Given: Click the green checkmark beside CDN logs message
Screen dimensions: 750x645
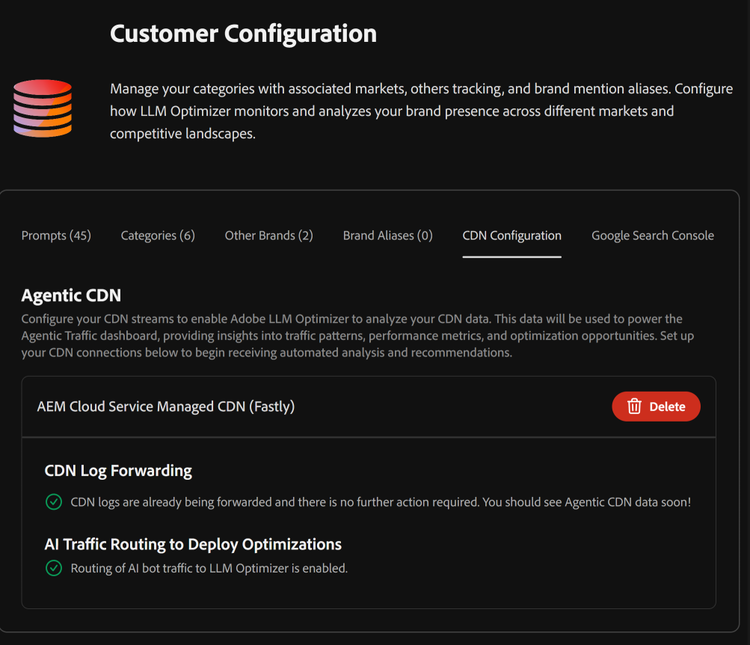Looking at the screenshot, I should pyautogui.click(x=54, y=502).
